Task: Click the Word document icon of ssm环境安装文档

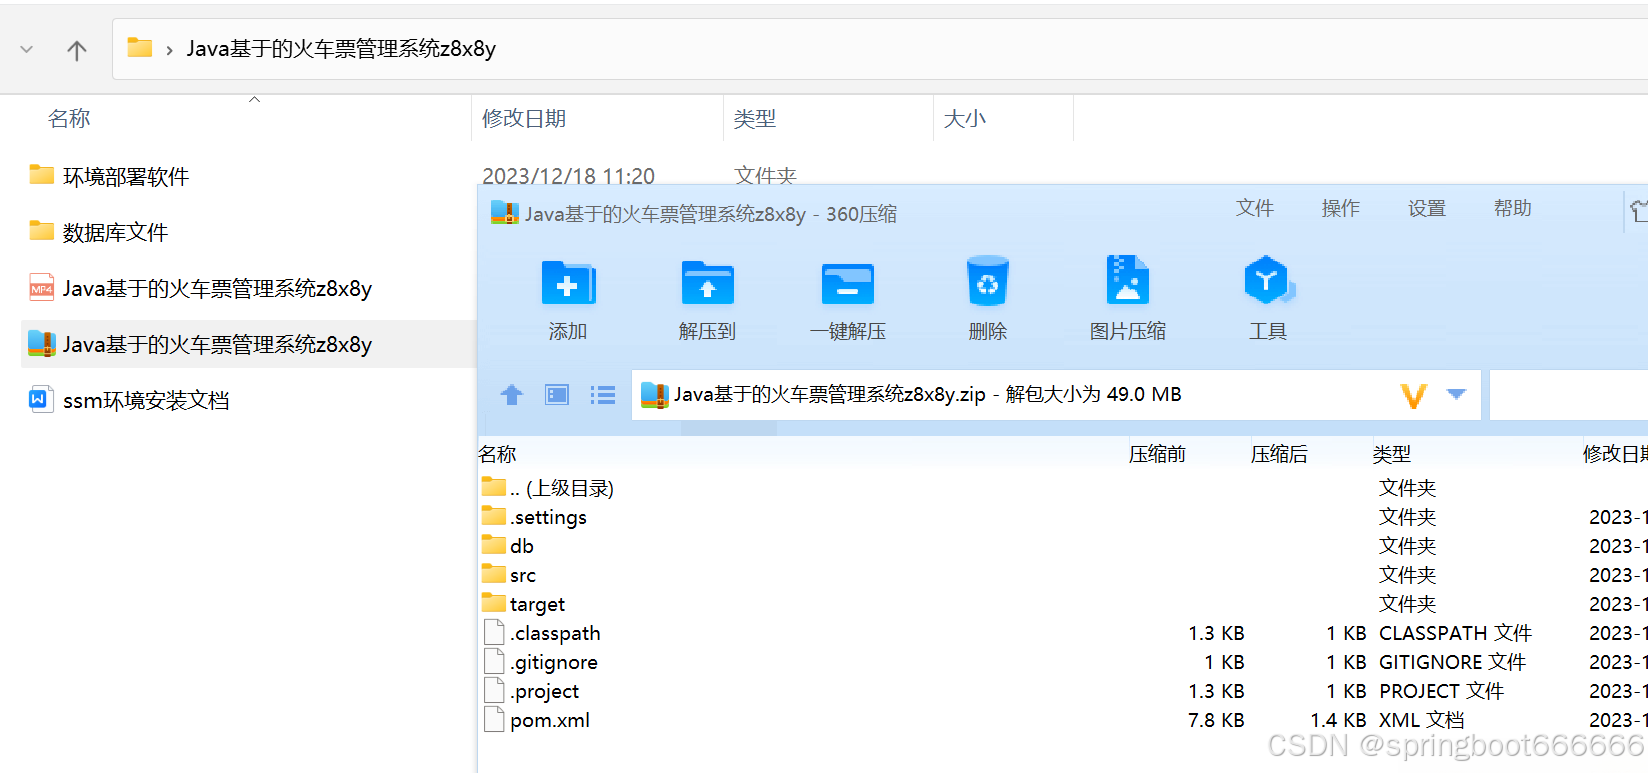Action: [x=41, y=399]
